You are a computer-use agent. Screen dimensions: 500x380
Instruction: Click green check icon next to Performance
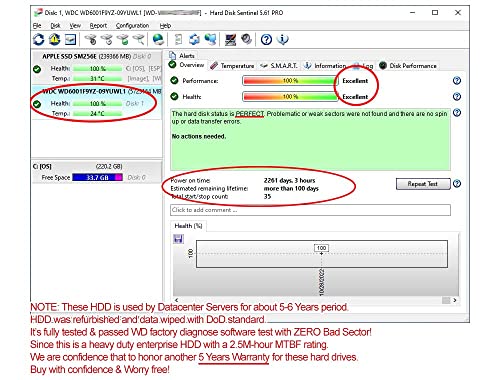tap(174, 81)
